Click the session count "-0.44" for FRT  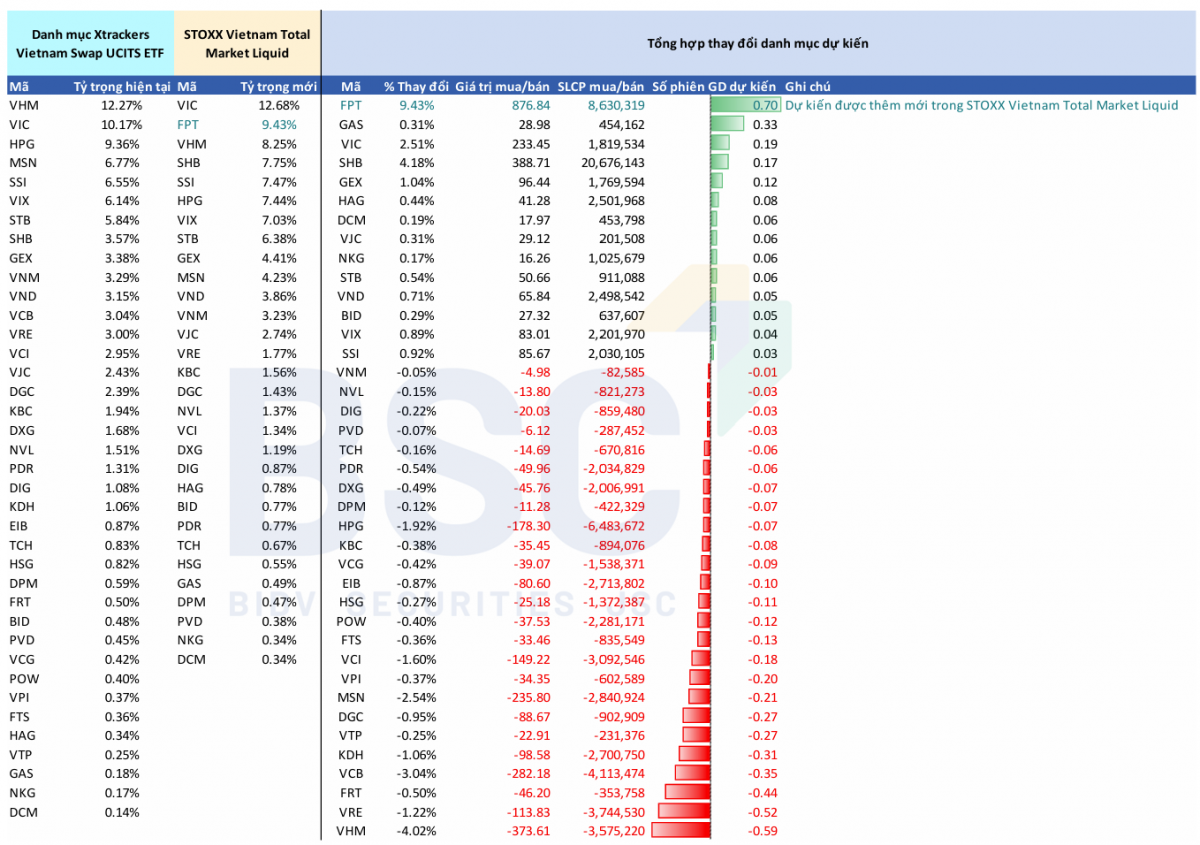click(x=763, y=793)
